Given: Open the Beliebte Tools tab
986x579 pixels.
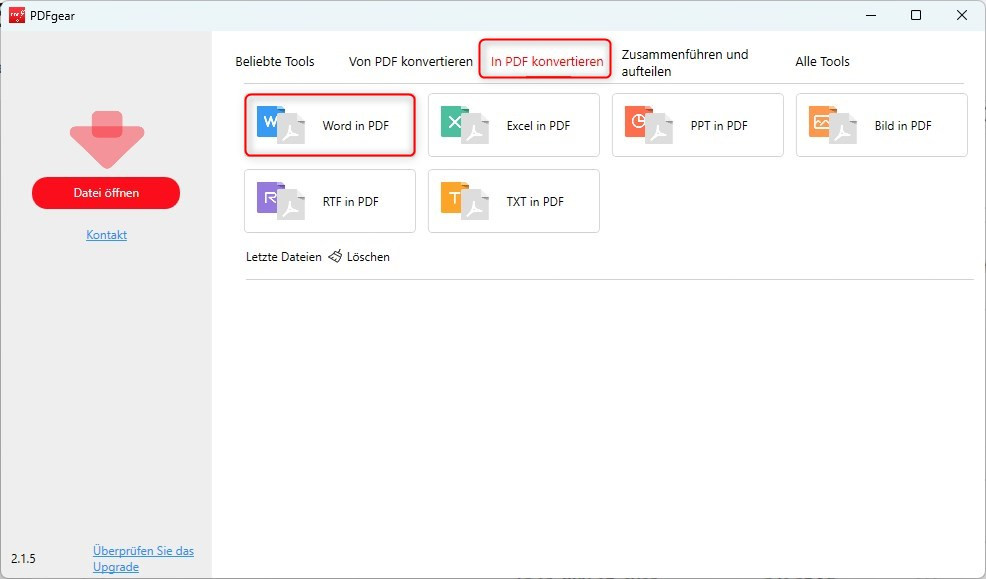Looking at the screenshot, I should coord(275,62).
